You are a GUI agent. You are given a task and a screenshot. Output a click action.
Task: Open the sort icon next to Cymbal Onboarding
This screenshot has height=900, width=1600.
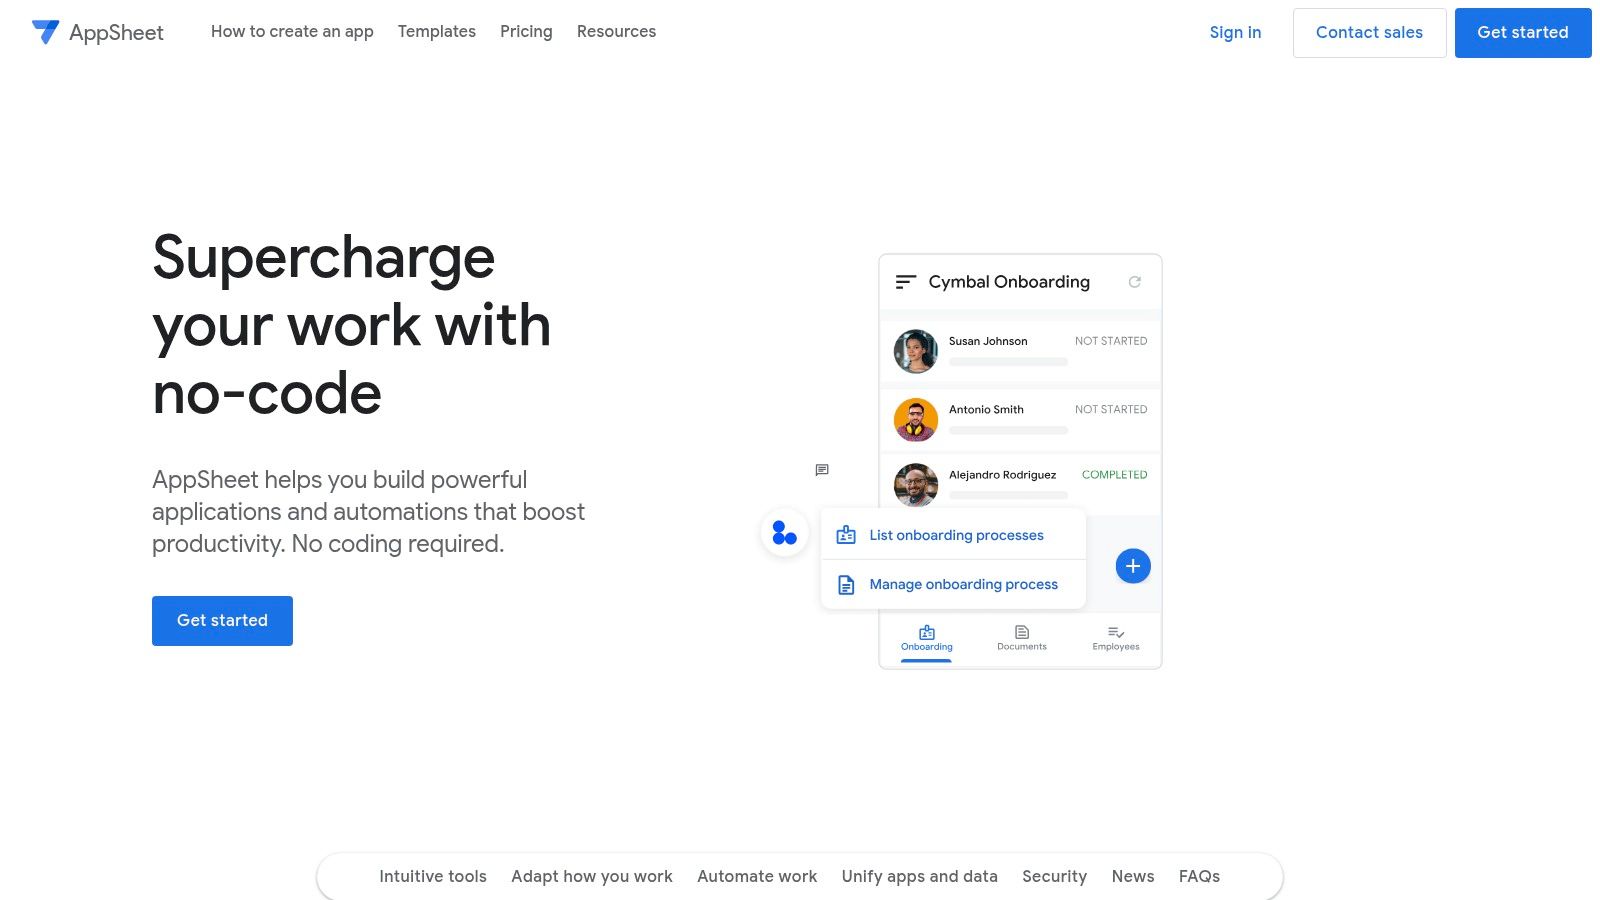(905, 282)
